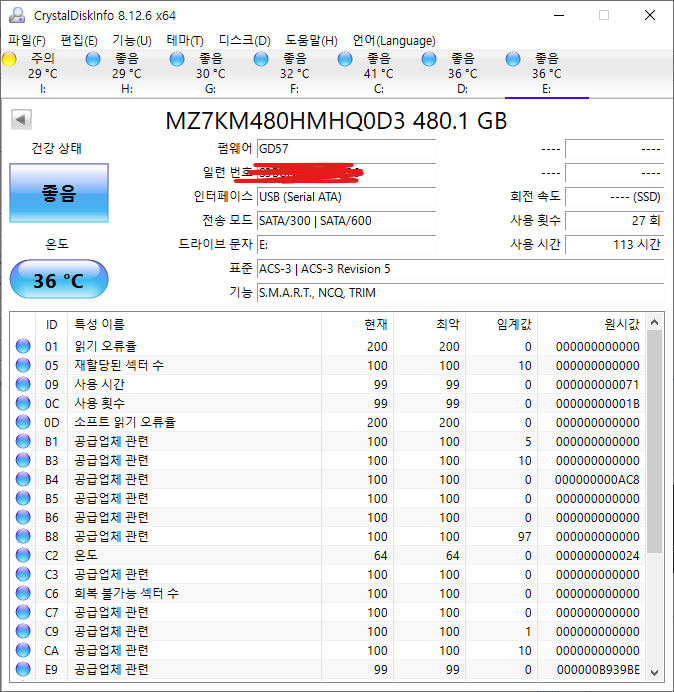
Task: Click the interface field USB (Serial ATA)
Action: click(346, 197)
